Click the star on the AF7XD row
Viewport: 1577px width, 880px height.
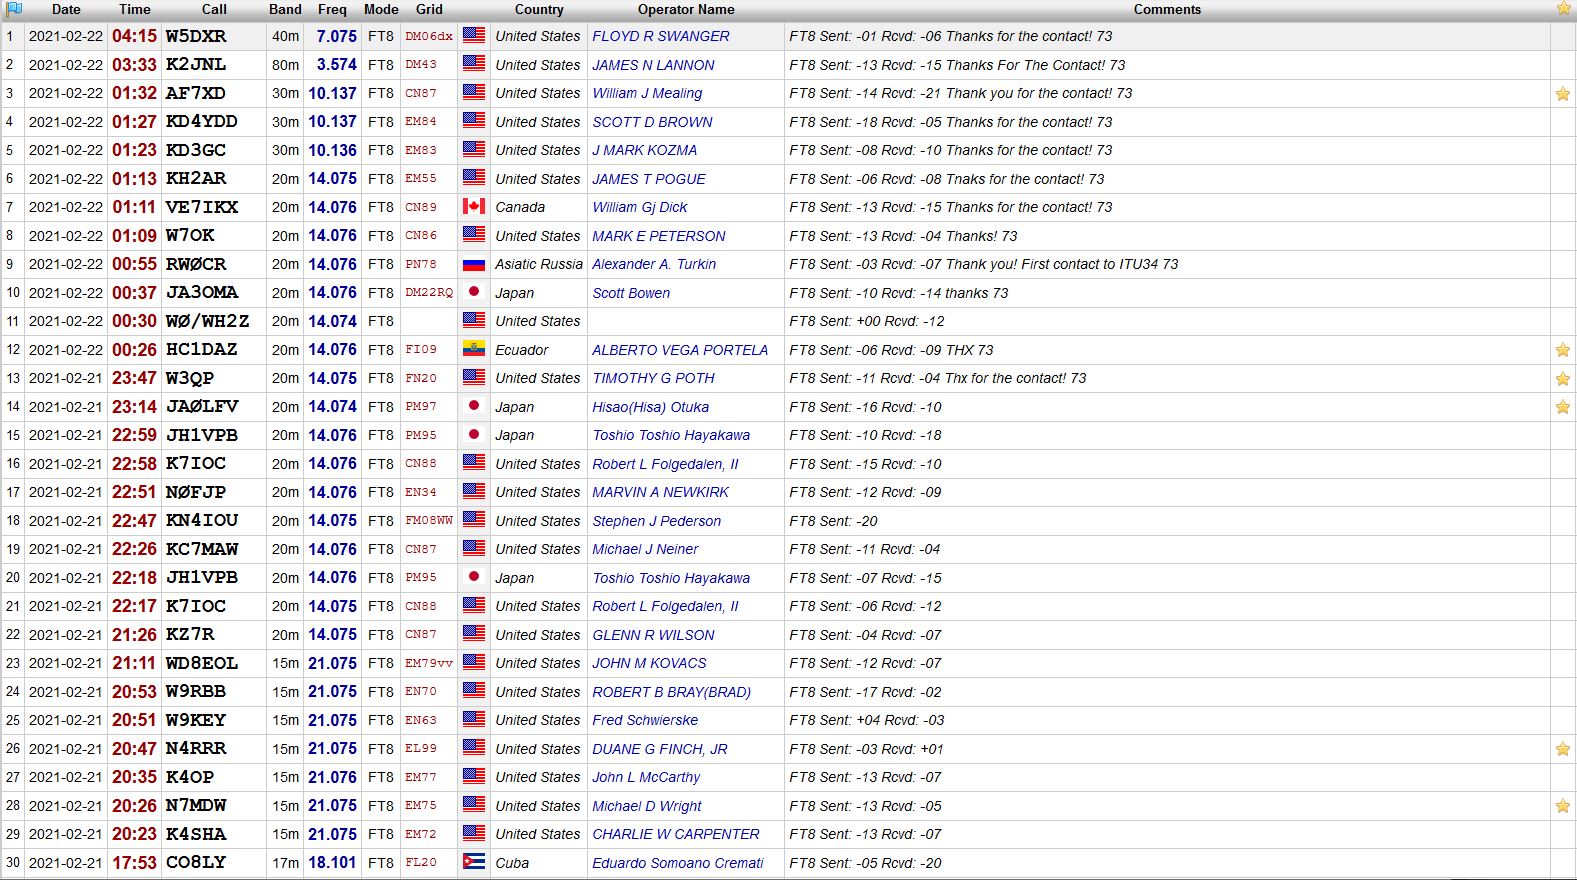[x=1562, y=94]
